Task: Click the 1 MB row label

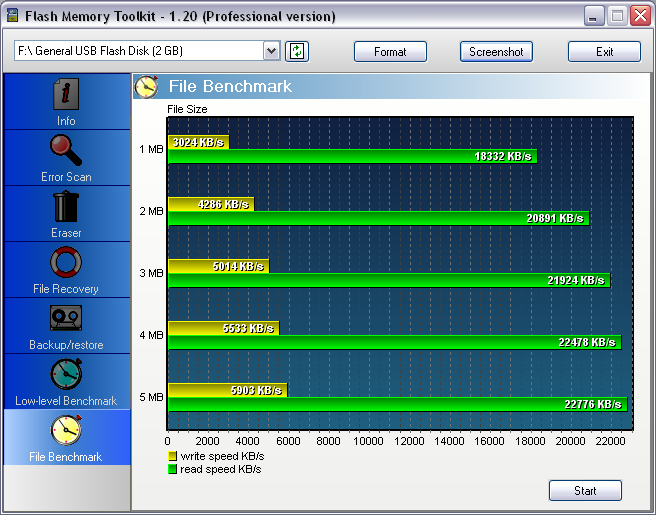Action: coord(151,149)
